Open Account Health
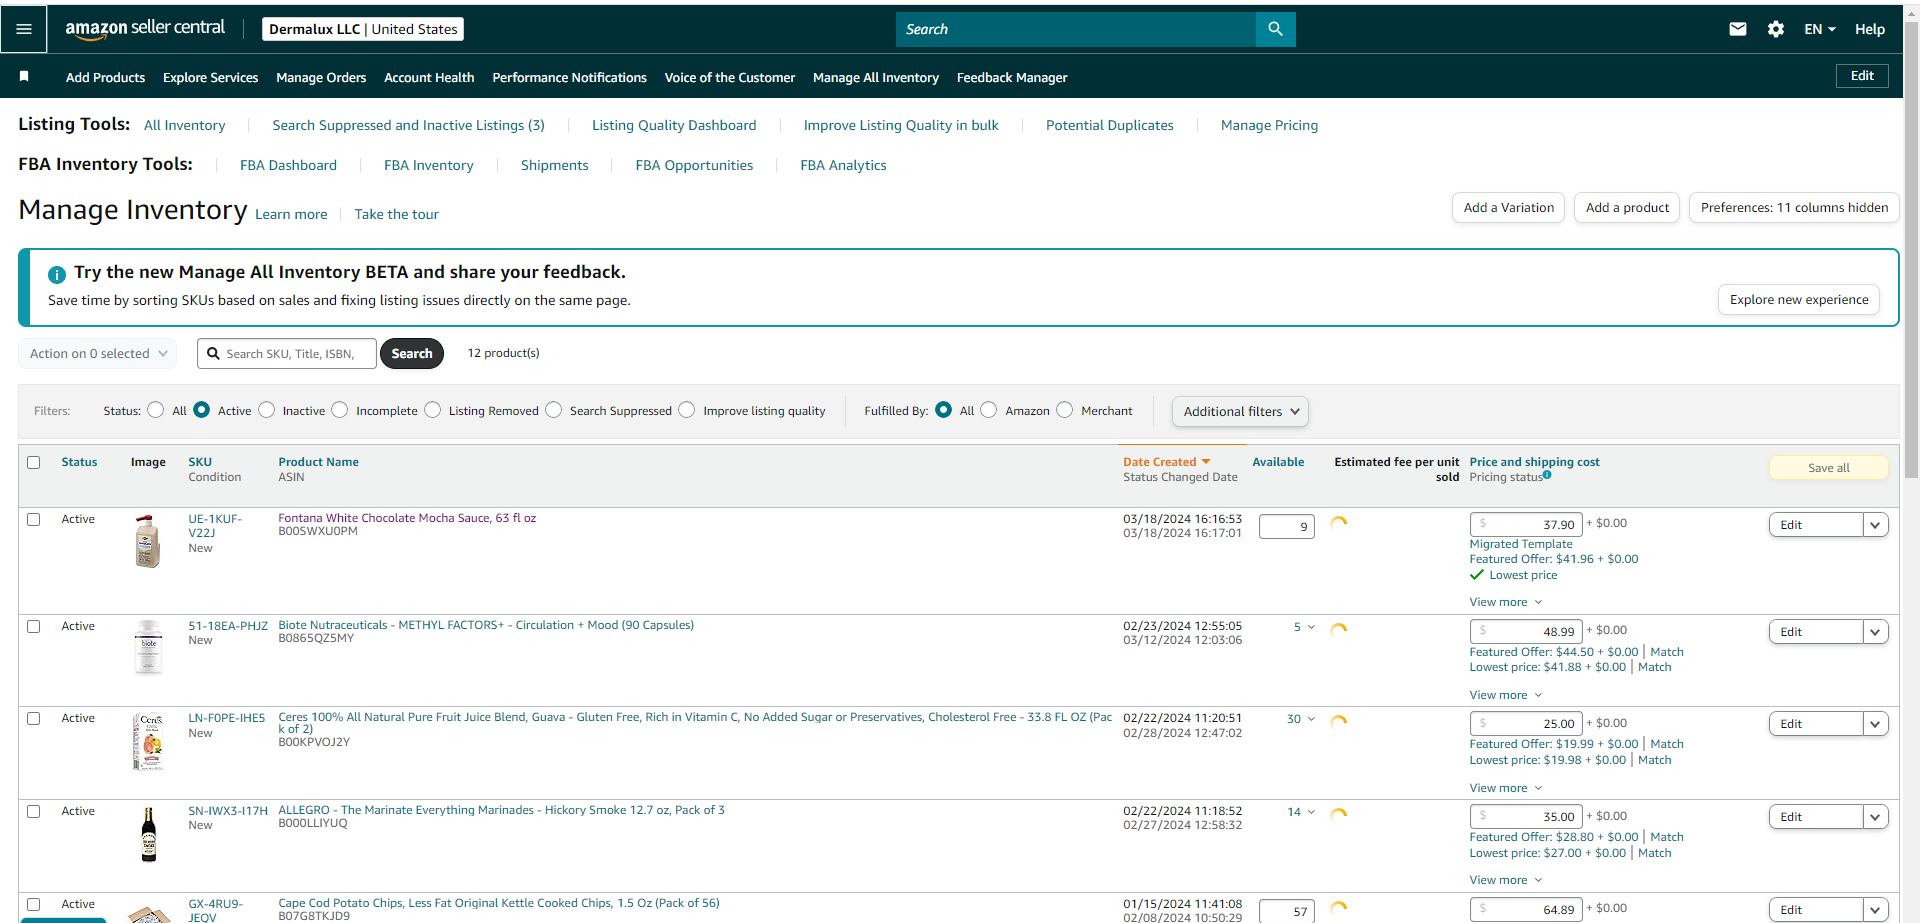This screenshot has height=923, width=1920. (x=429, y=77)
